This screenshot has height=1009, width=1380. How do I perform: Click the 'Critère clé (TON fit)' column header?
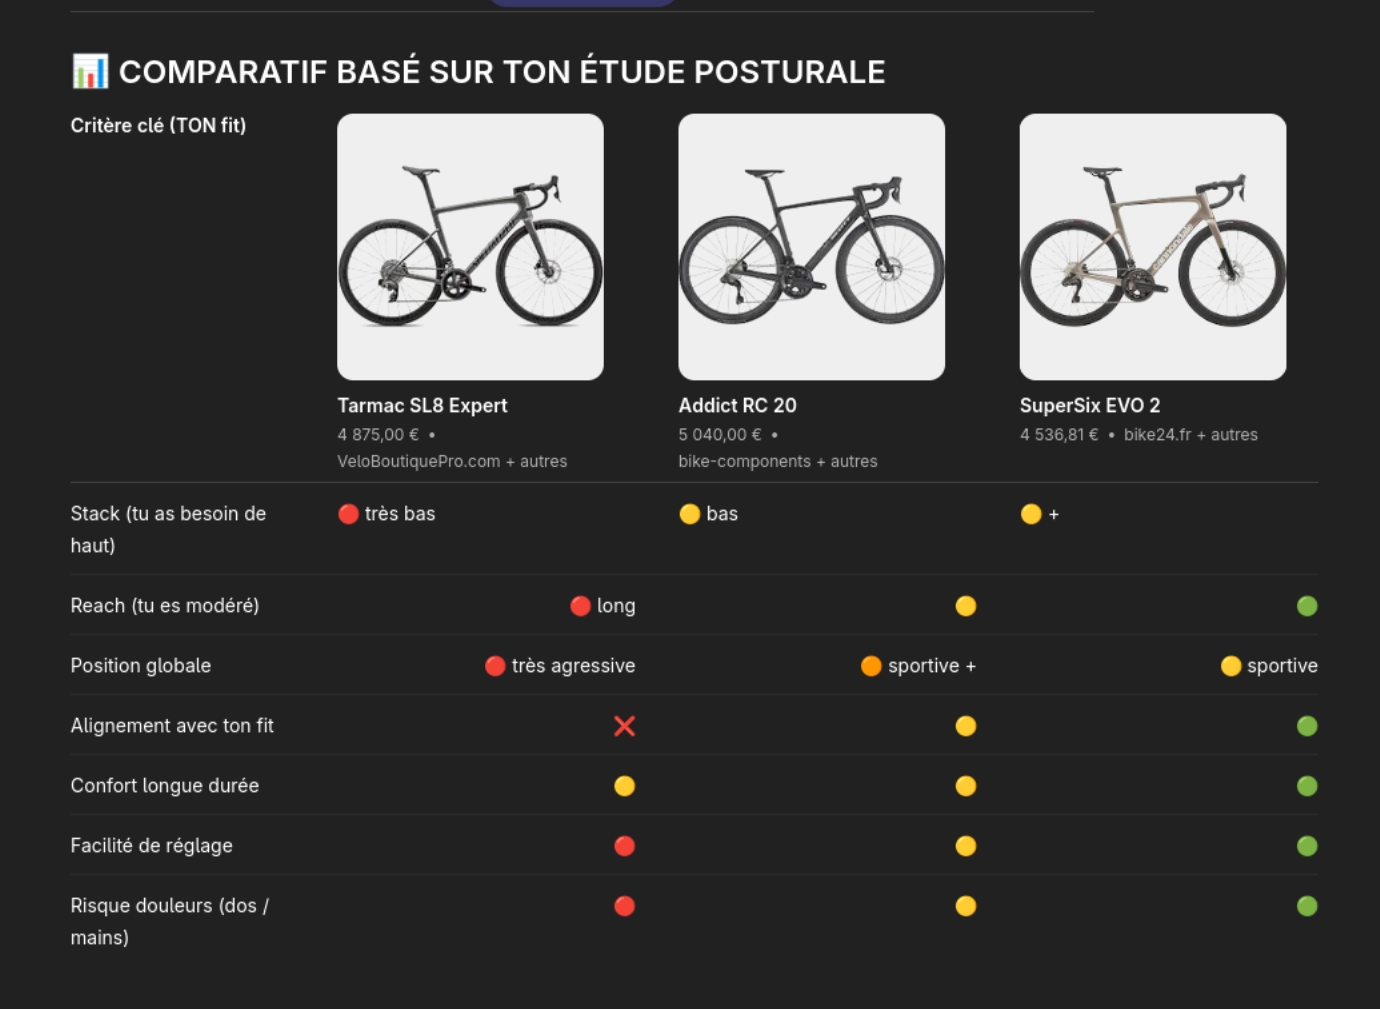click(x=158, y=125)
